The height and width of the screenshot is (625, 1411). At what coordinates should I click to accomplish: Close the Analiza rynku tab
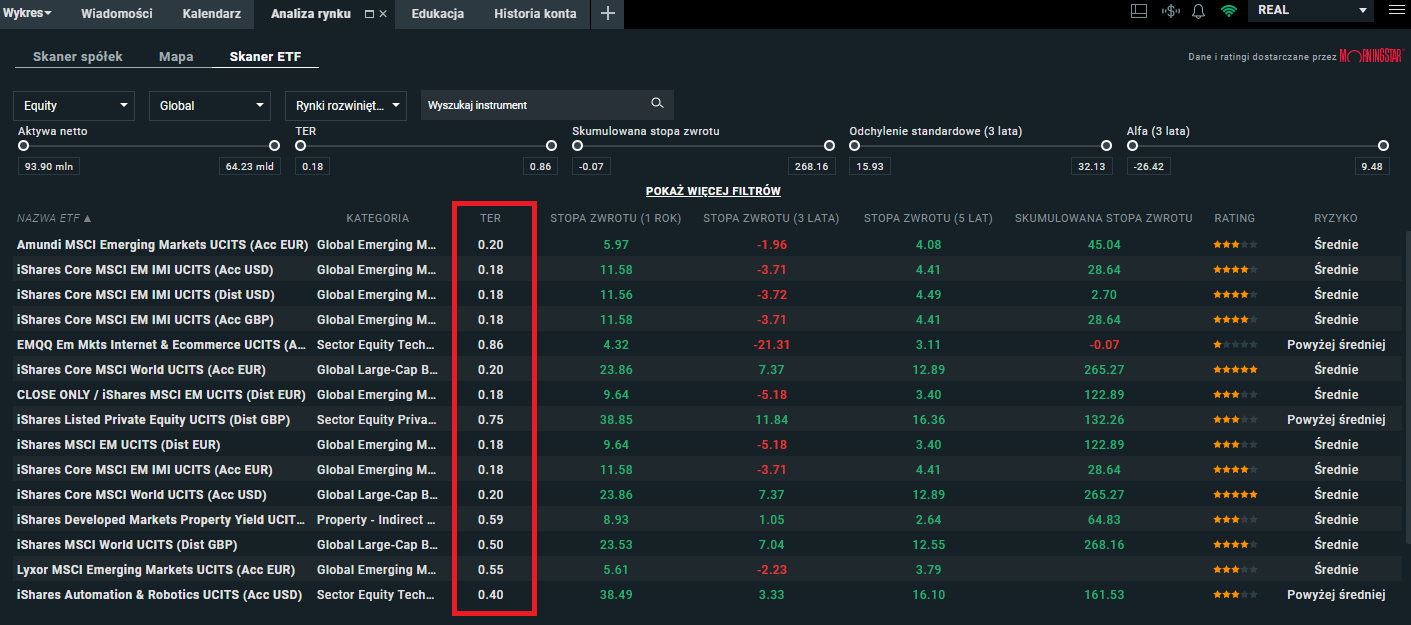click(x=383, y=15)
